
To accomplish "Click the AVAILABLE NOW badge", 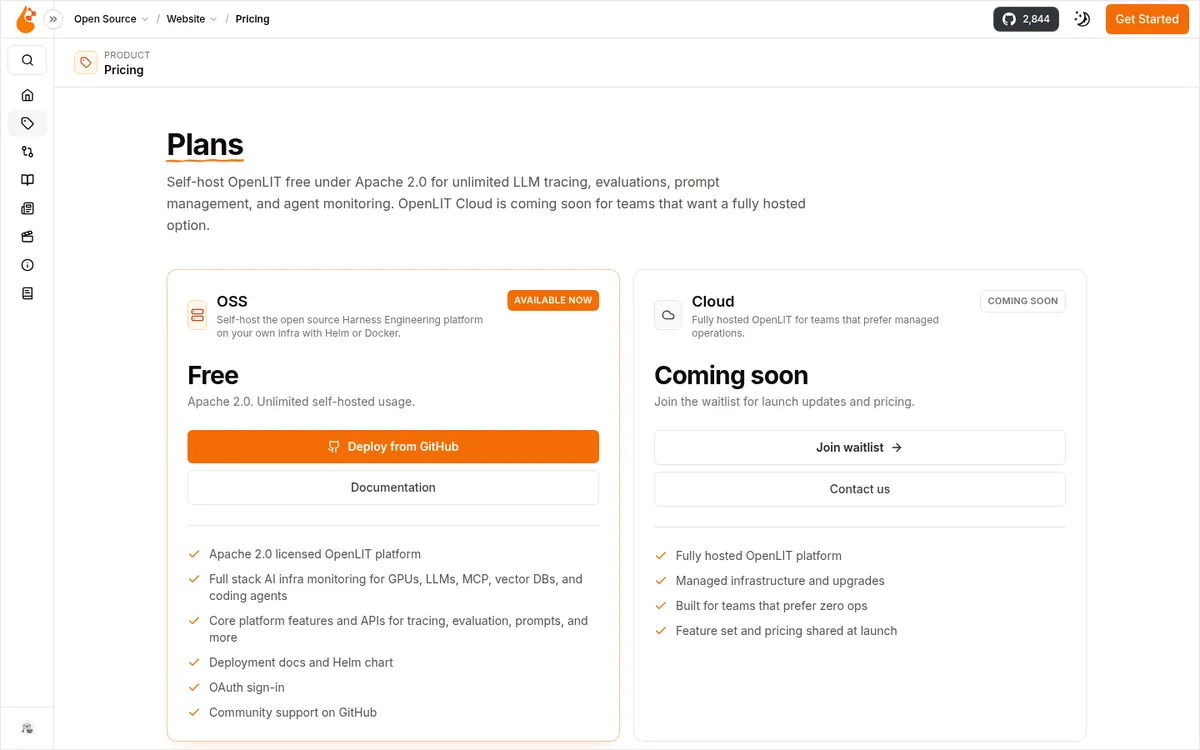I will (553, 300).
